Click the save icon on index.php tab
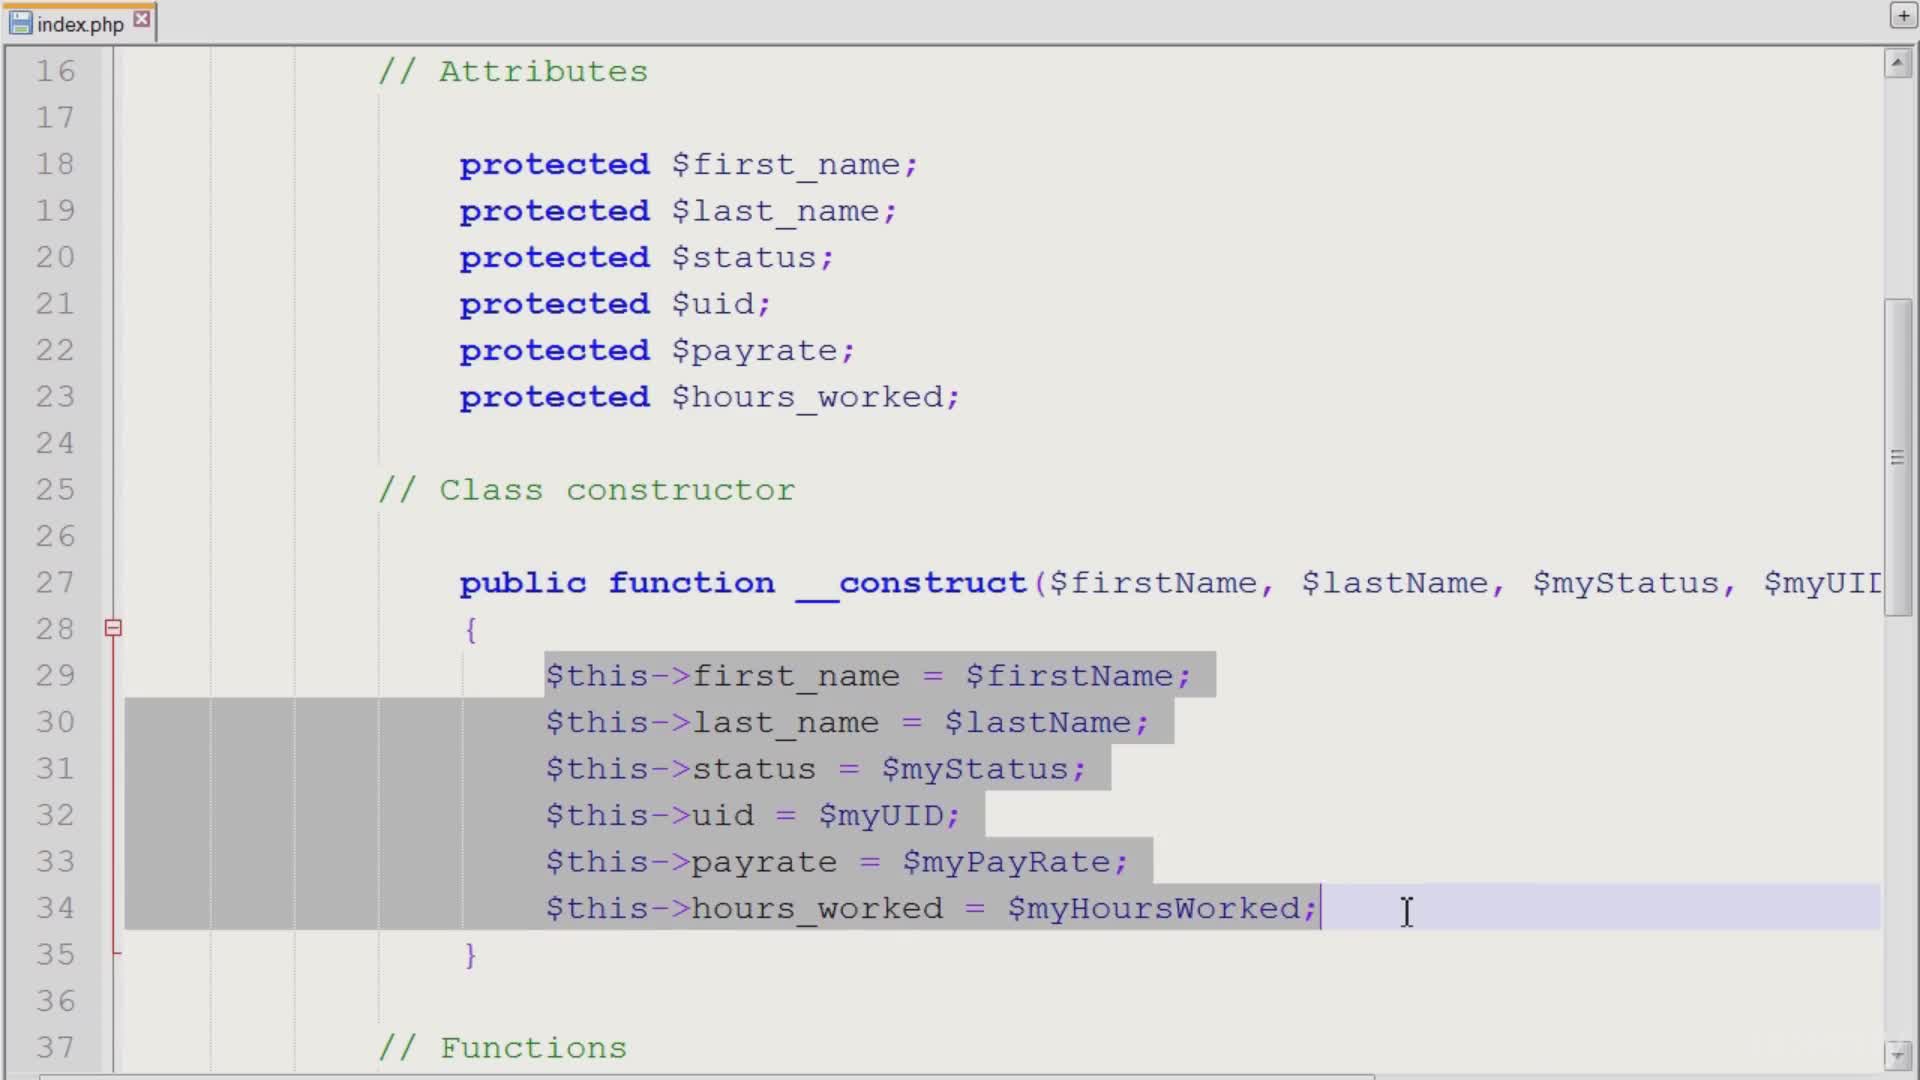1920x1080 pixels. click(x=20, y=23)
